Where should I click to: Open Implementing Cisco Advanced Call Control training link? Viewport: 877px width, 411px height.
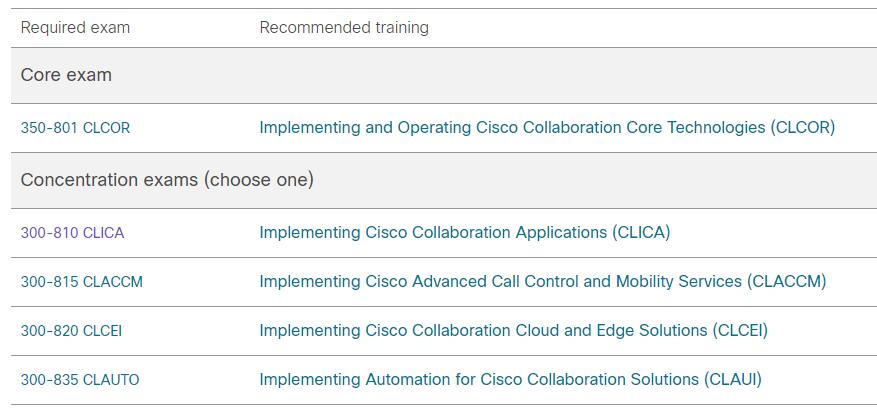(x=543, y=281)
